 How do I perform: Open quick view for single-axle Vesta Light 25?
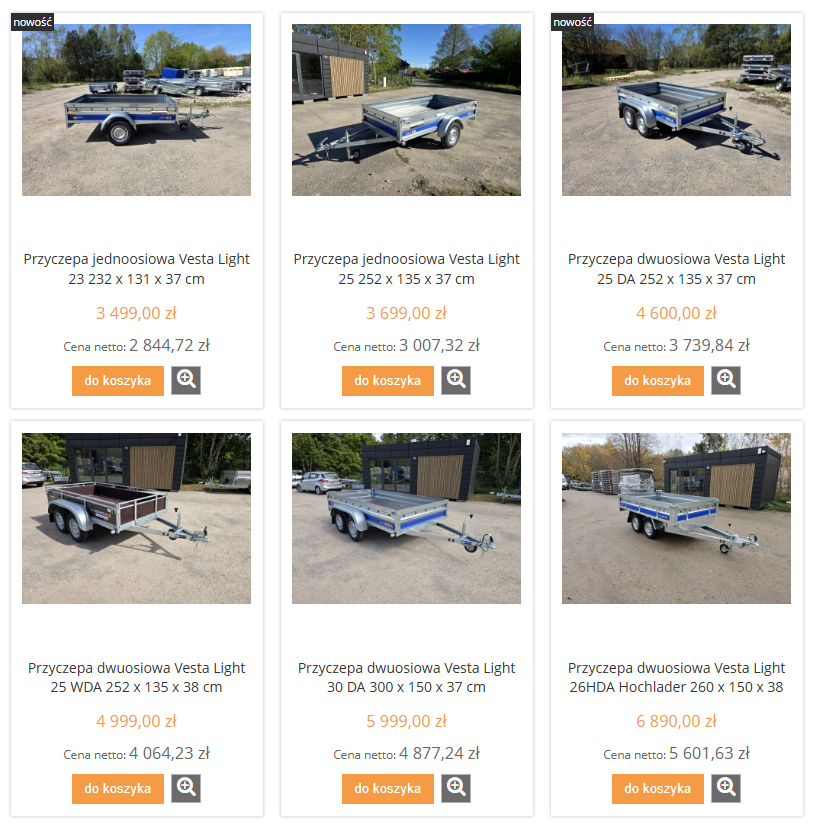(x=456, y=380)
